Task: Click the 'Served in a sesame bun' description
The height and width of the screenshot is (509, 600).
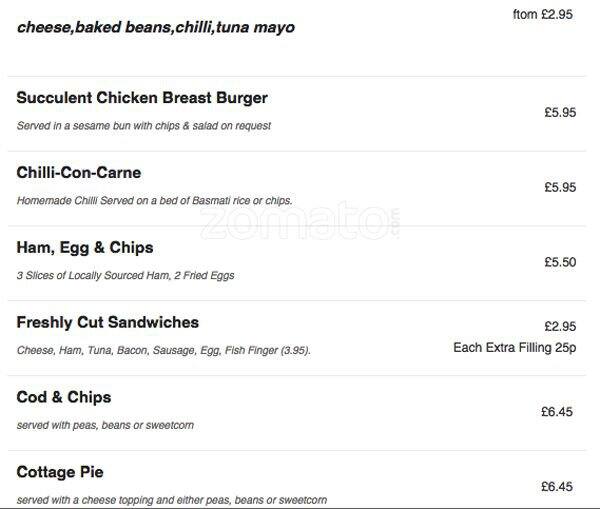Action: click(x=144, y=126)
